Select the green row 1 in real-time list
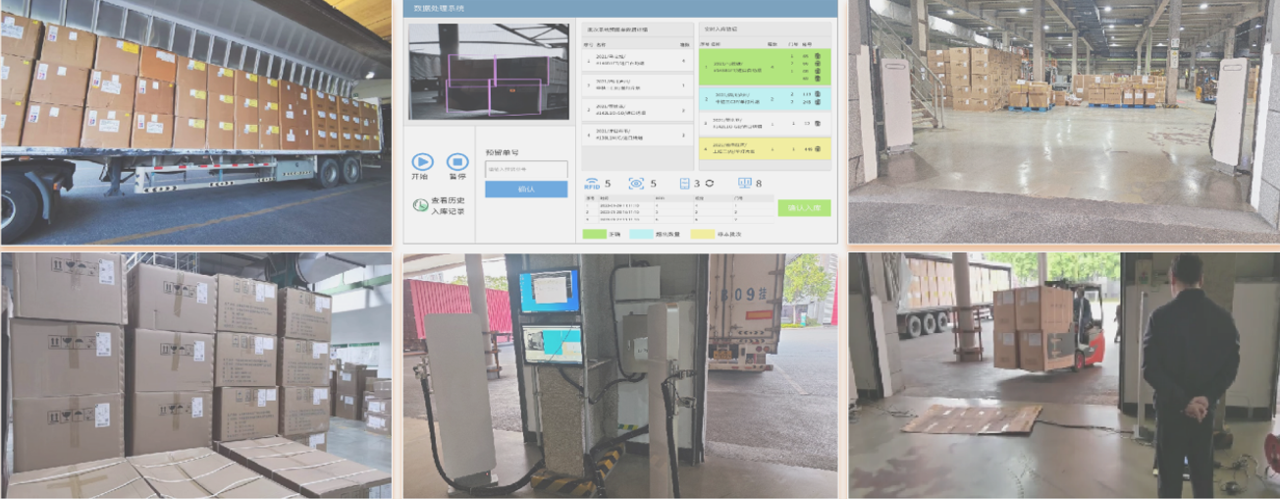This screenshot has width=1280, height=499. (765, 67)
